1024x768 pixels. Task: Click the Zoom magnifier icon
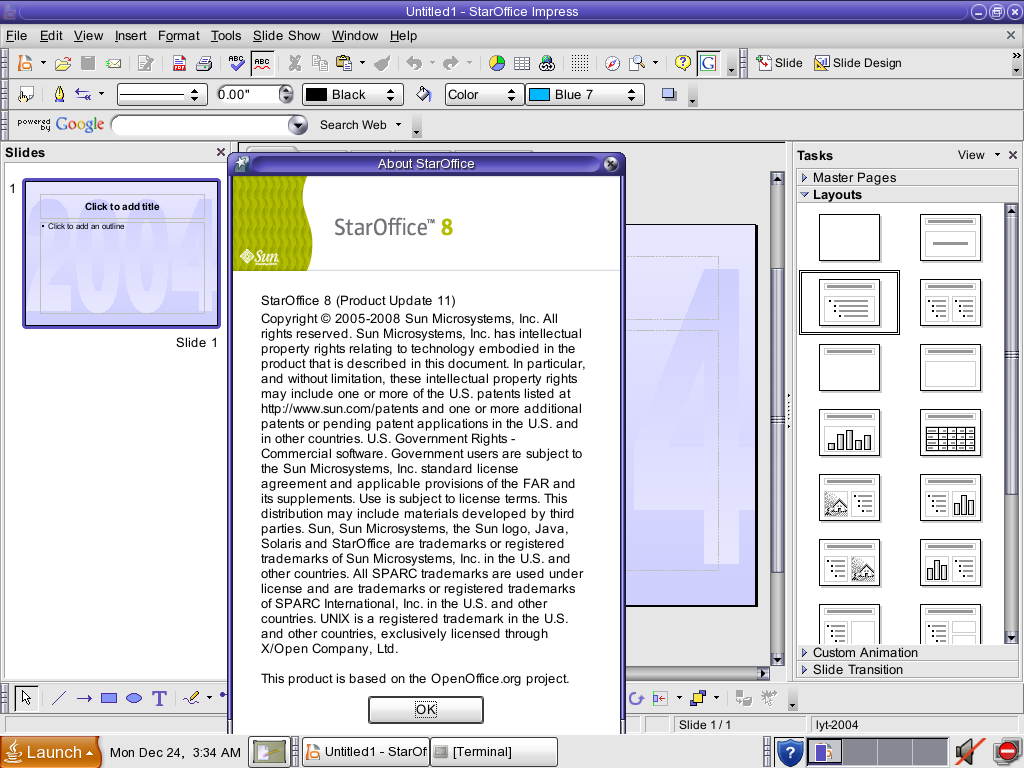tap(637, 63)
